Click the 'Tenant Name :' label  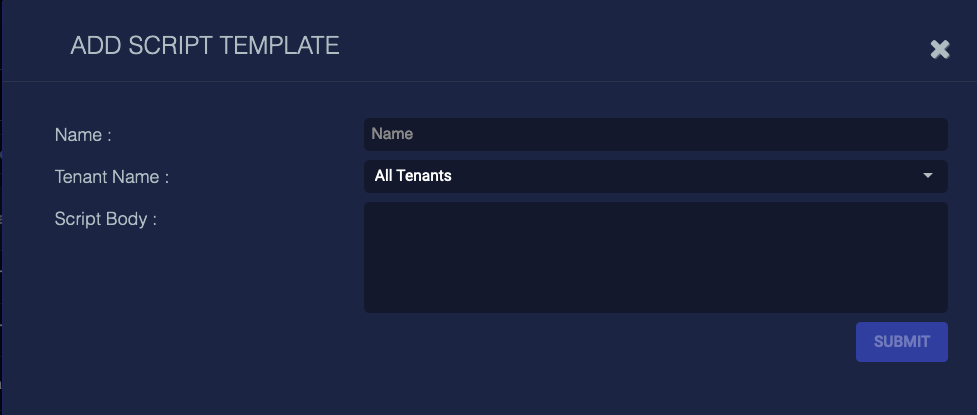click(112, 177)
